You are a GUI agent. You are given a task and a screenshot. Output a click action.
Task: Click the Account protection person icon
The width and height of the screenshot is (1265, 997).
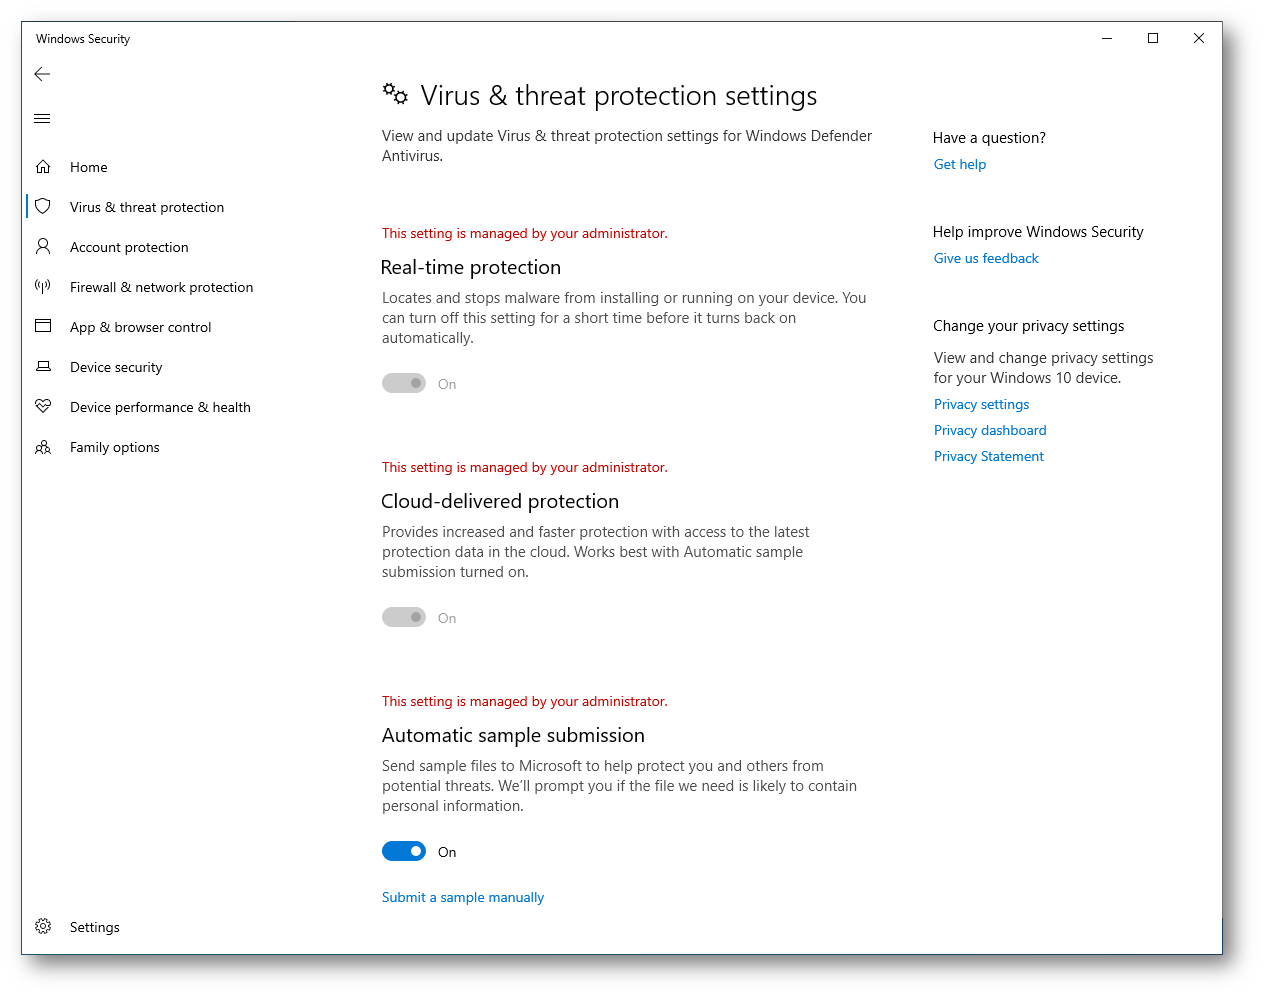(43, 246)
